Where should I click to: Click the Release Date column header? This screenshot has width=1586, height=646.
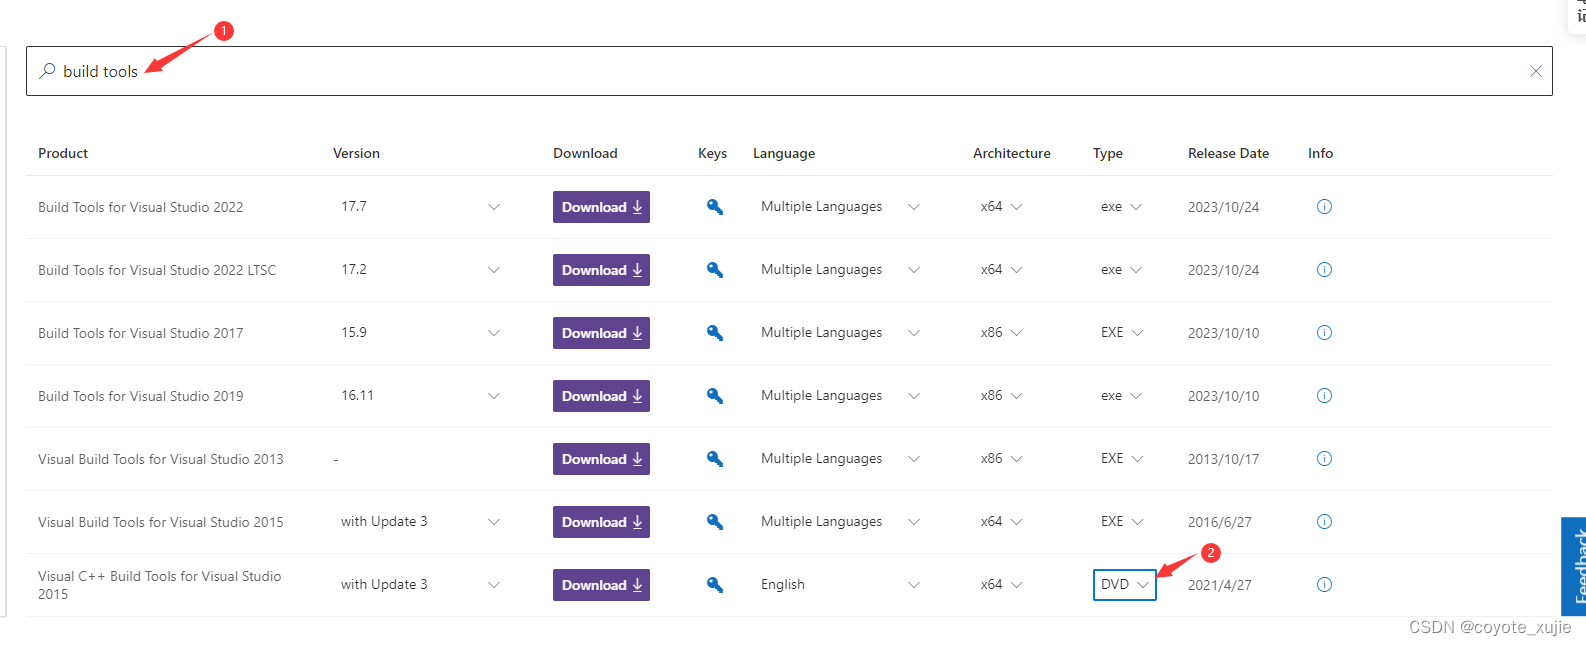tap(1228, 153)
